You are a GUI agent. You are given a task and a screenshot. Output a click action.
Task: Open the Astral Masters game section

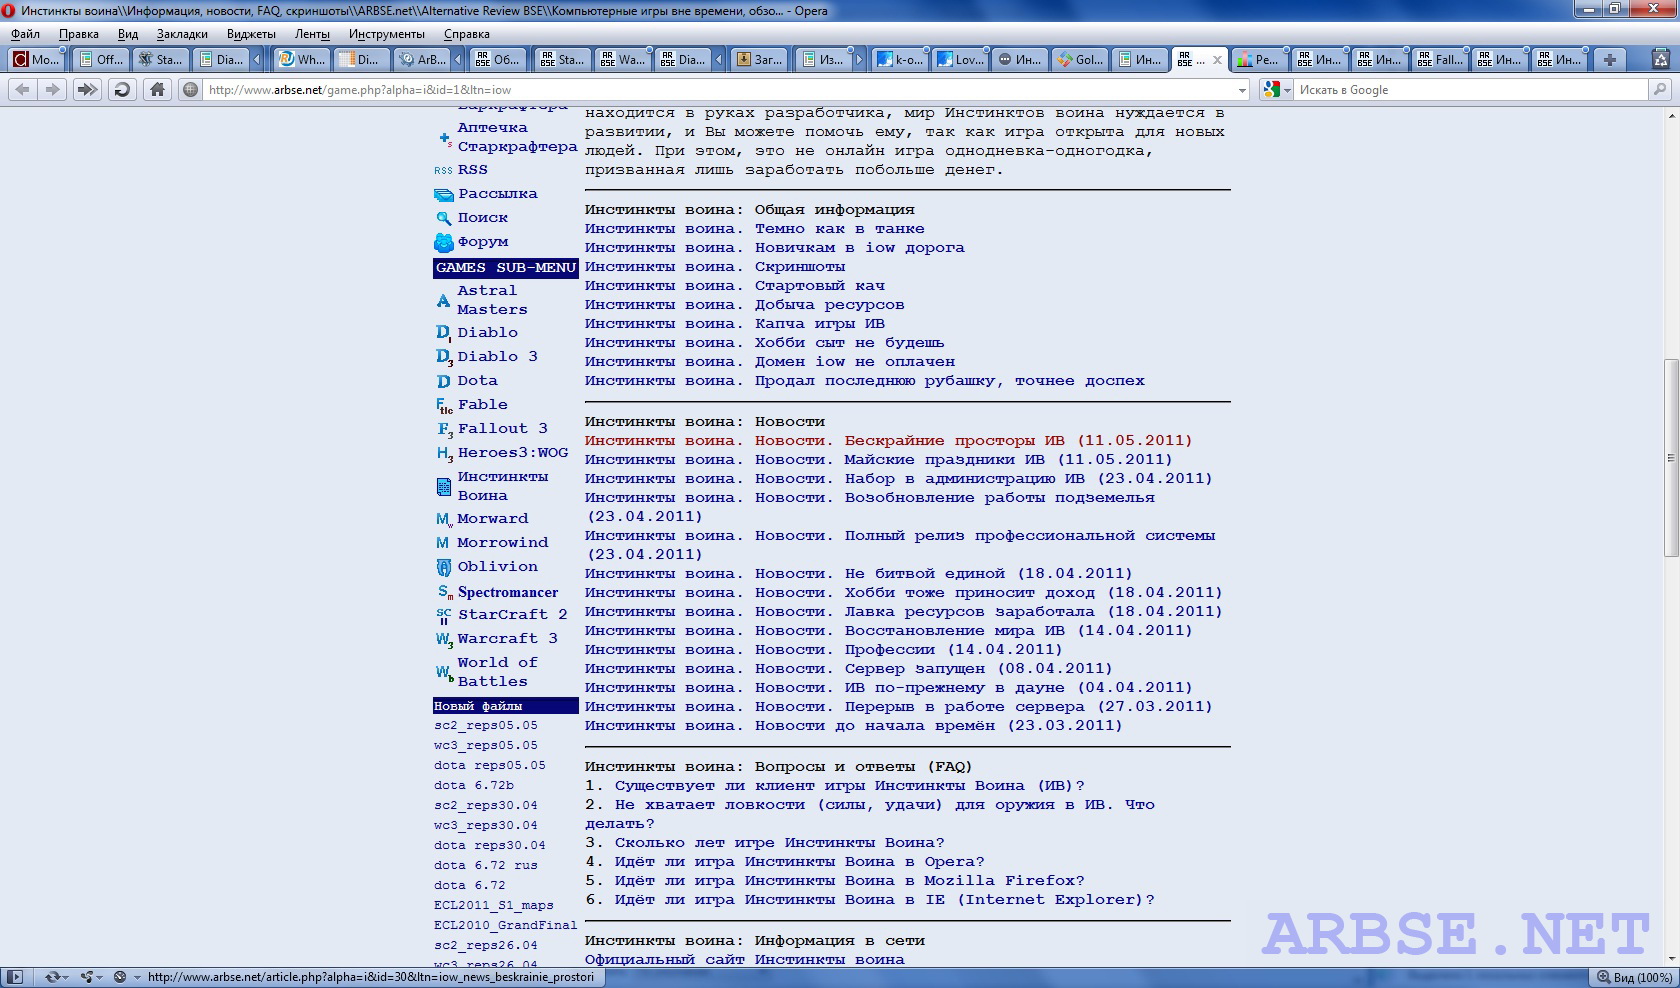point(492,300)
